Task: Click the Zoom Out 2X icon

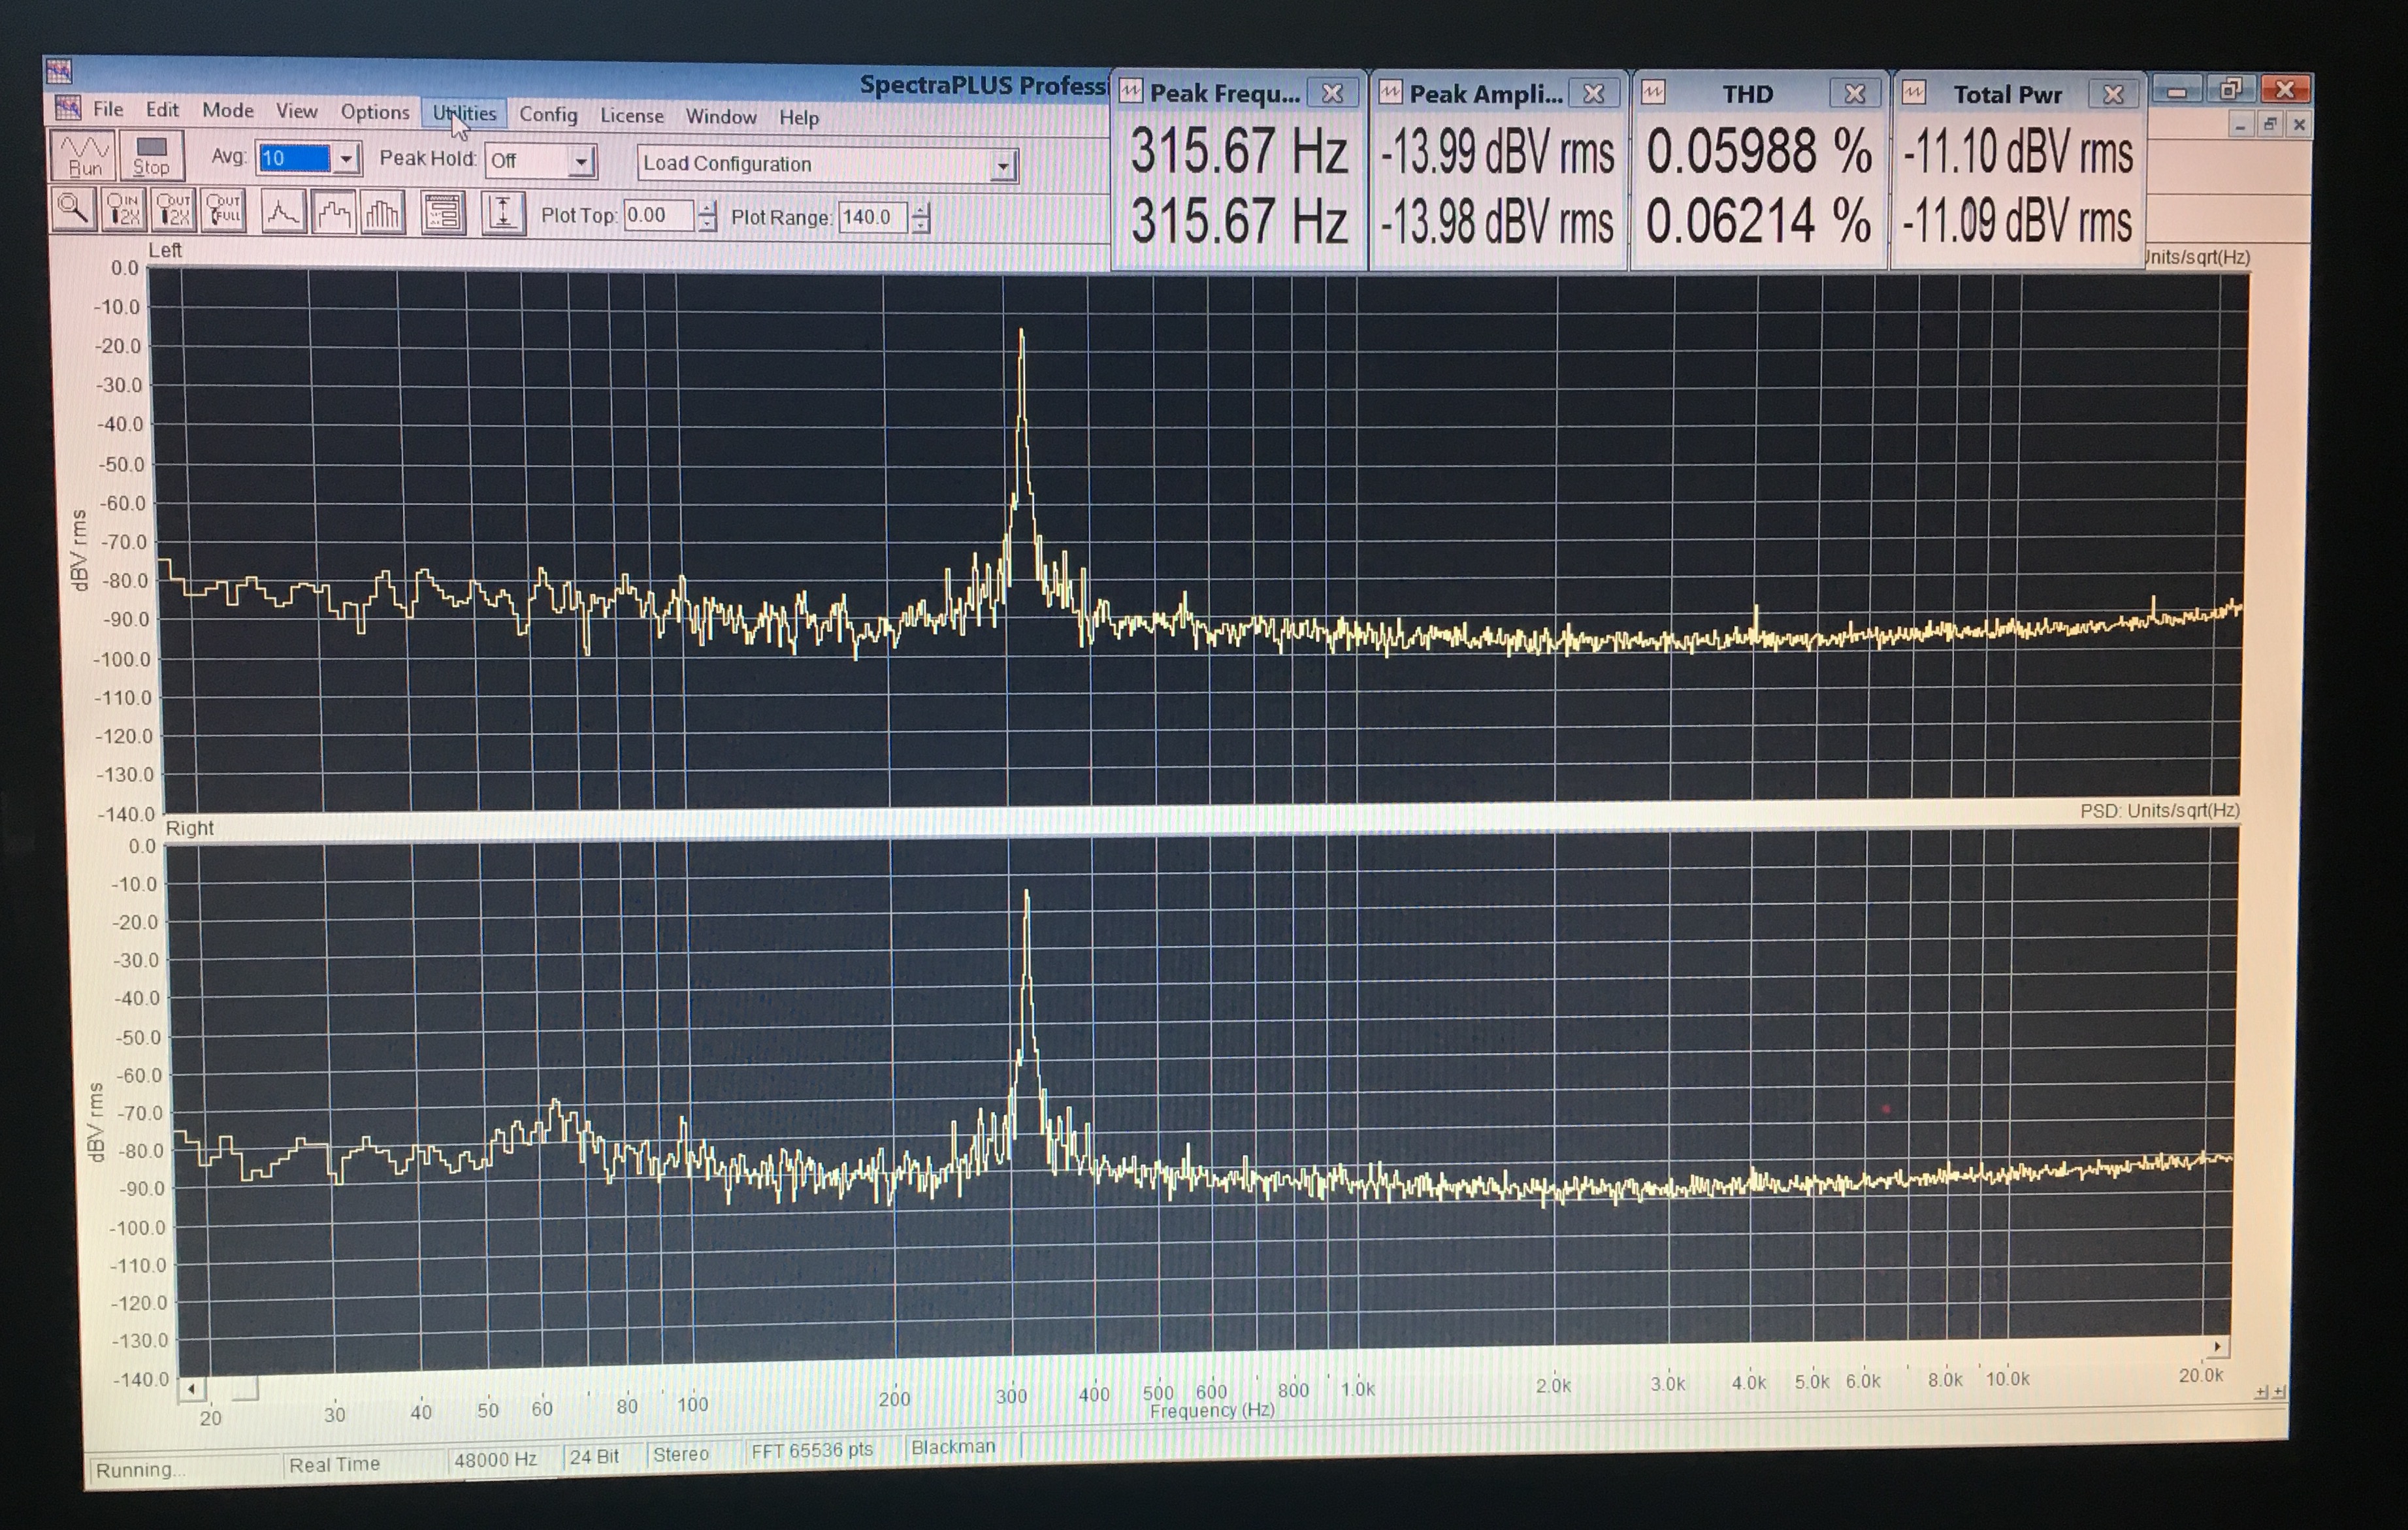Action: [x=174, y=210]
